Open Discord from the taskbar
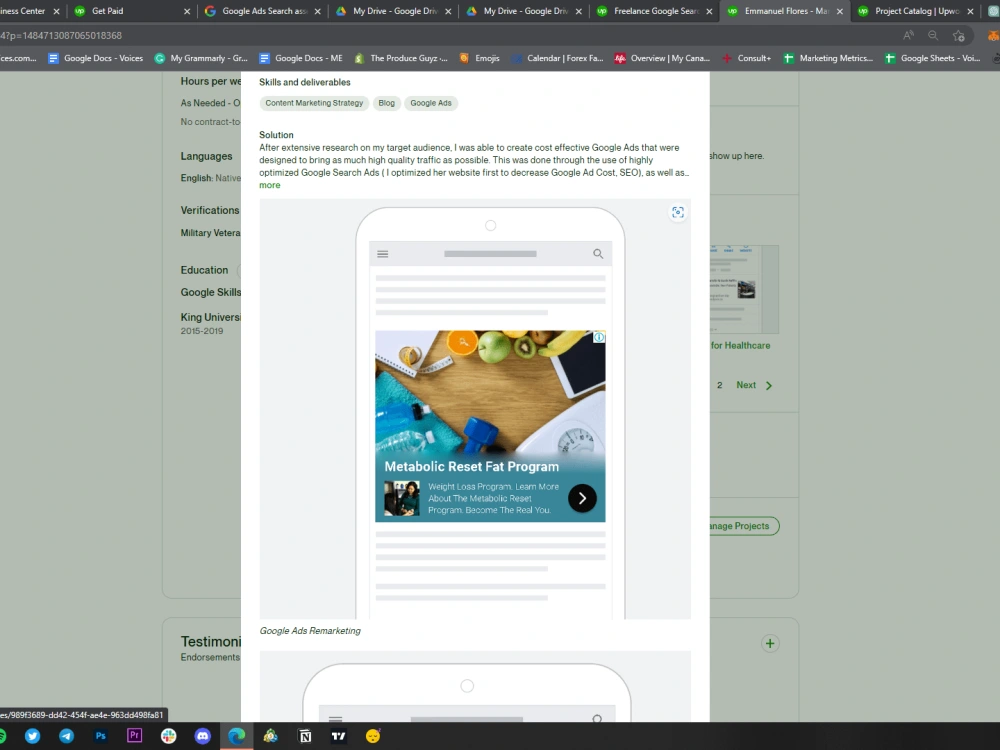 pyautogui.click(x=203, y=736)
